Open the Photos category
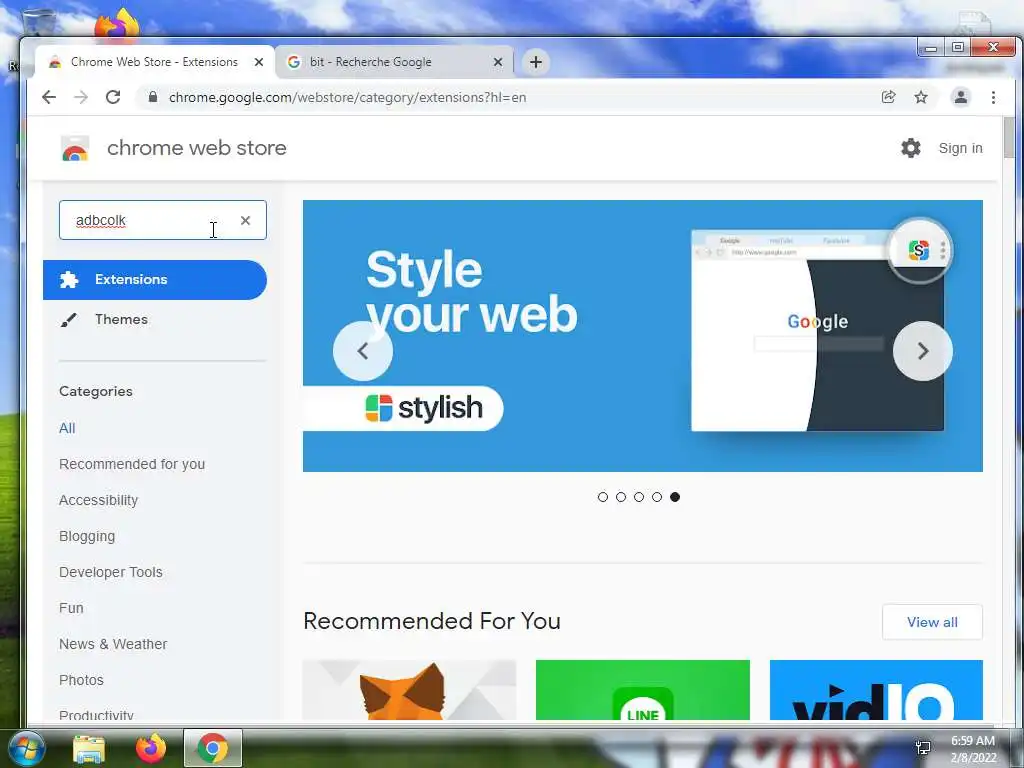The width and height of the screenshot is (1024, 768). pyautogui.click(x=81, y=680)
